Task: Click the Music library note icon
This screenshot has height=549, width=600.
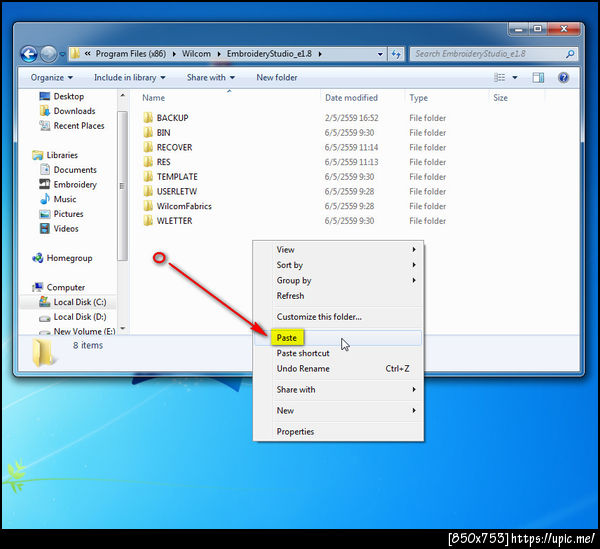Action: [x=45, y=199]
